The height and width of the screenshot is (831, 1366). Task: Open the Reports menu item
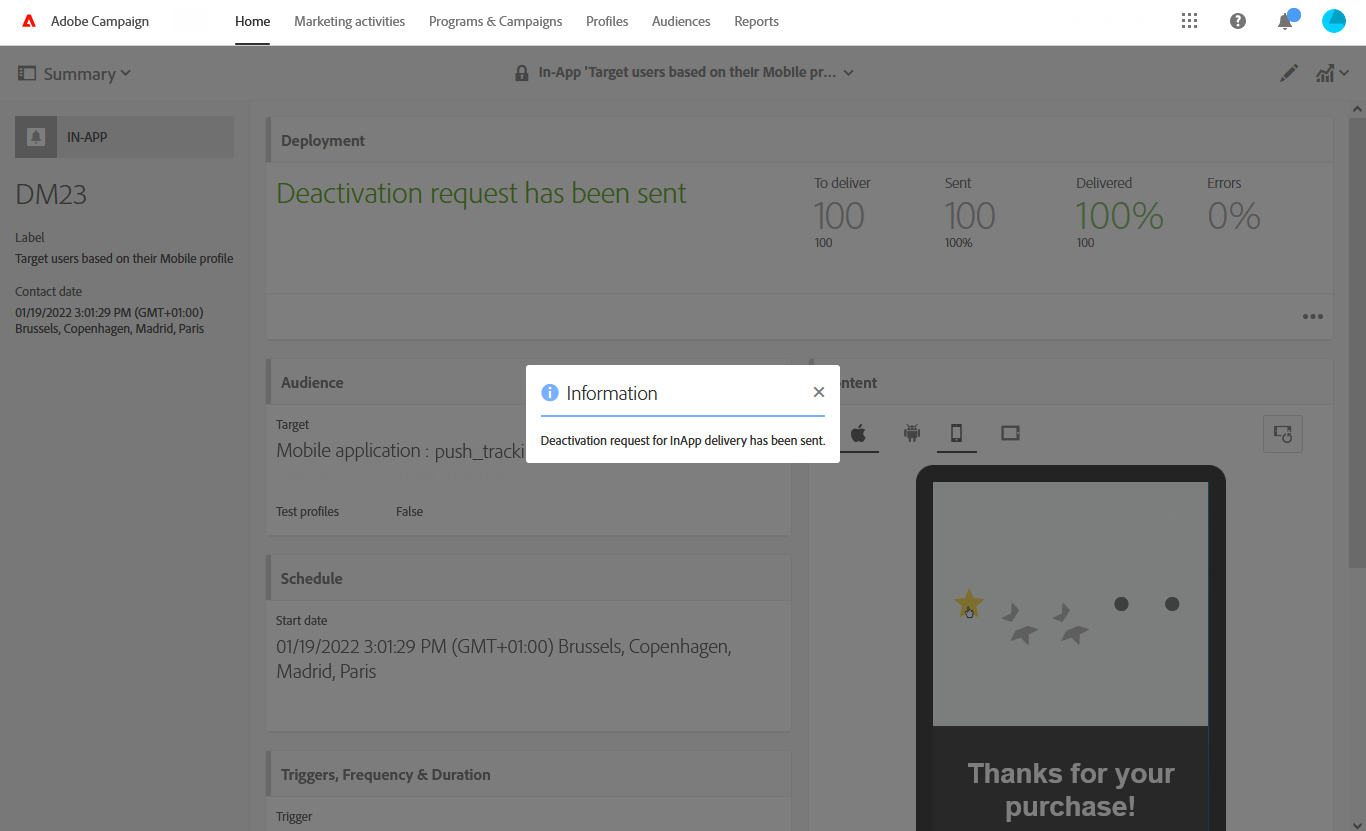[756, 21]
